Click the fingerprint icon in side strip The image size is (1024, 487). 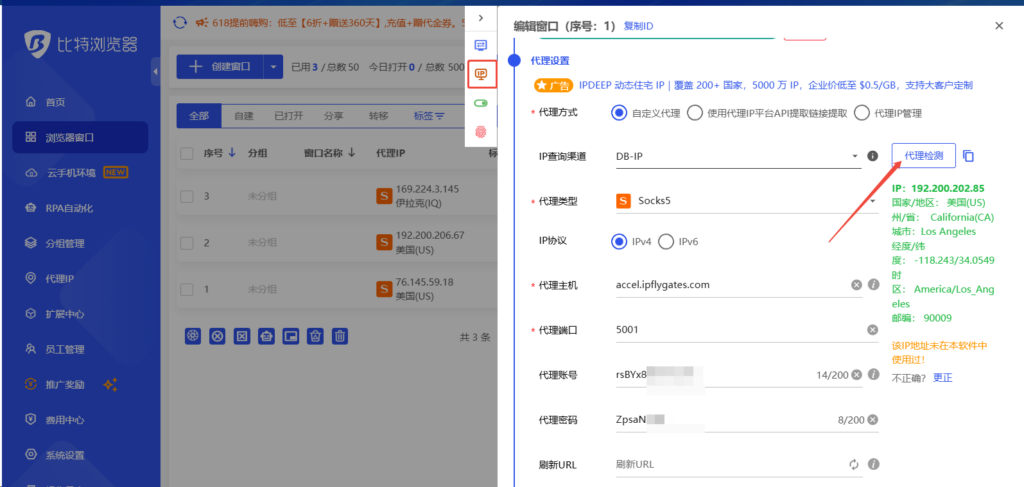point(481,133)
